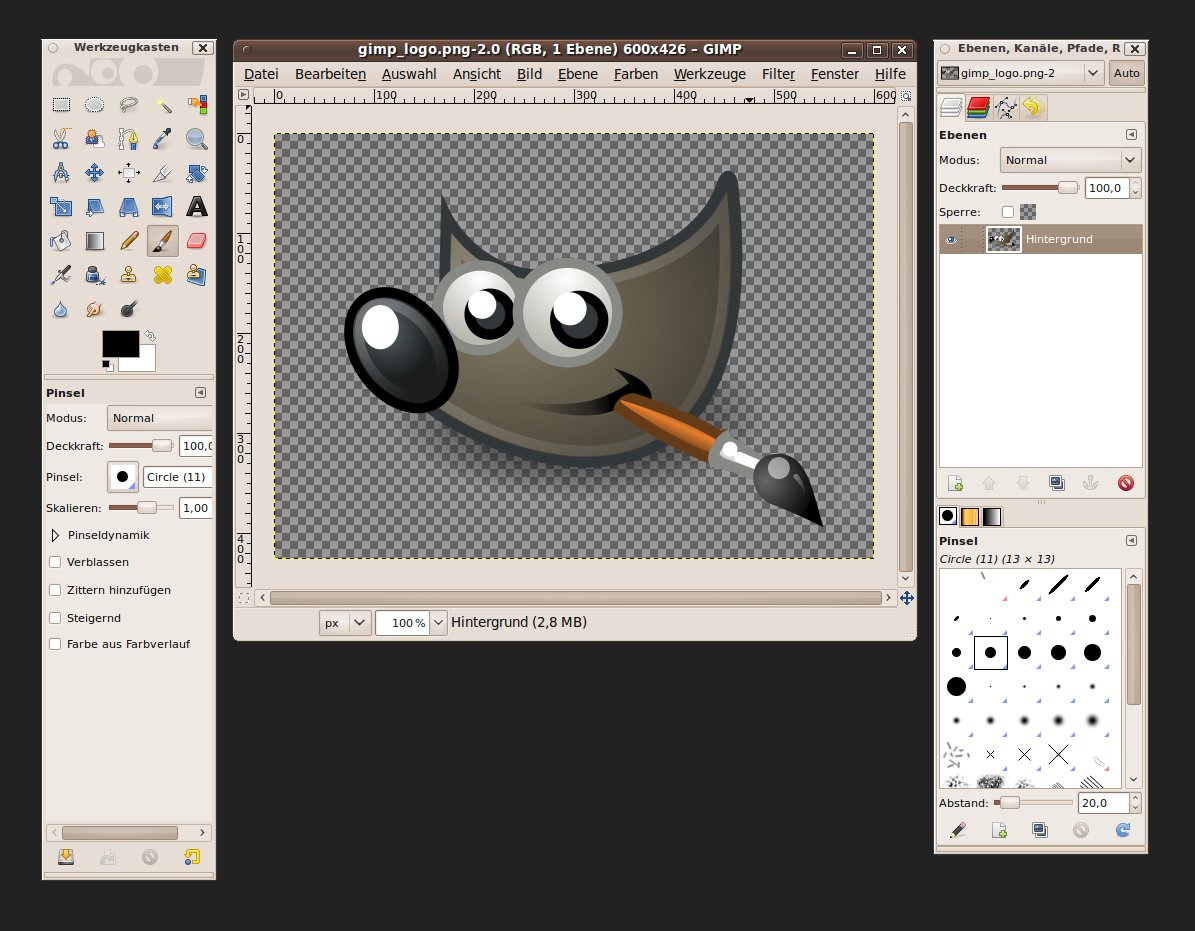
Task: Select the Text tool
Action: (196, 206)
